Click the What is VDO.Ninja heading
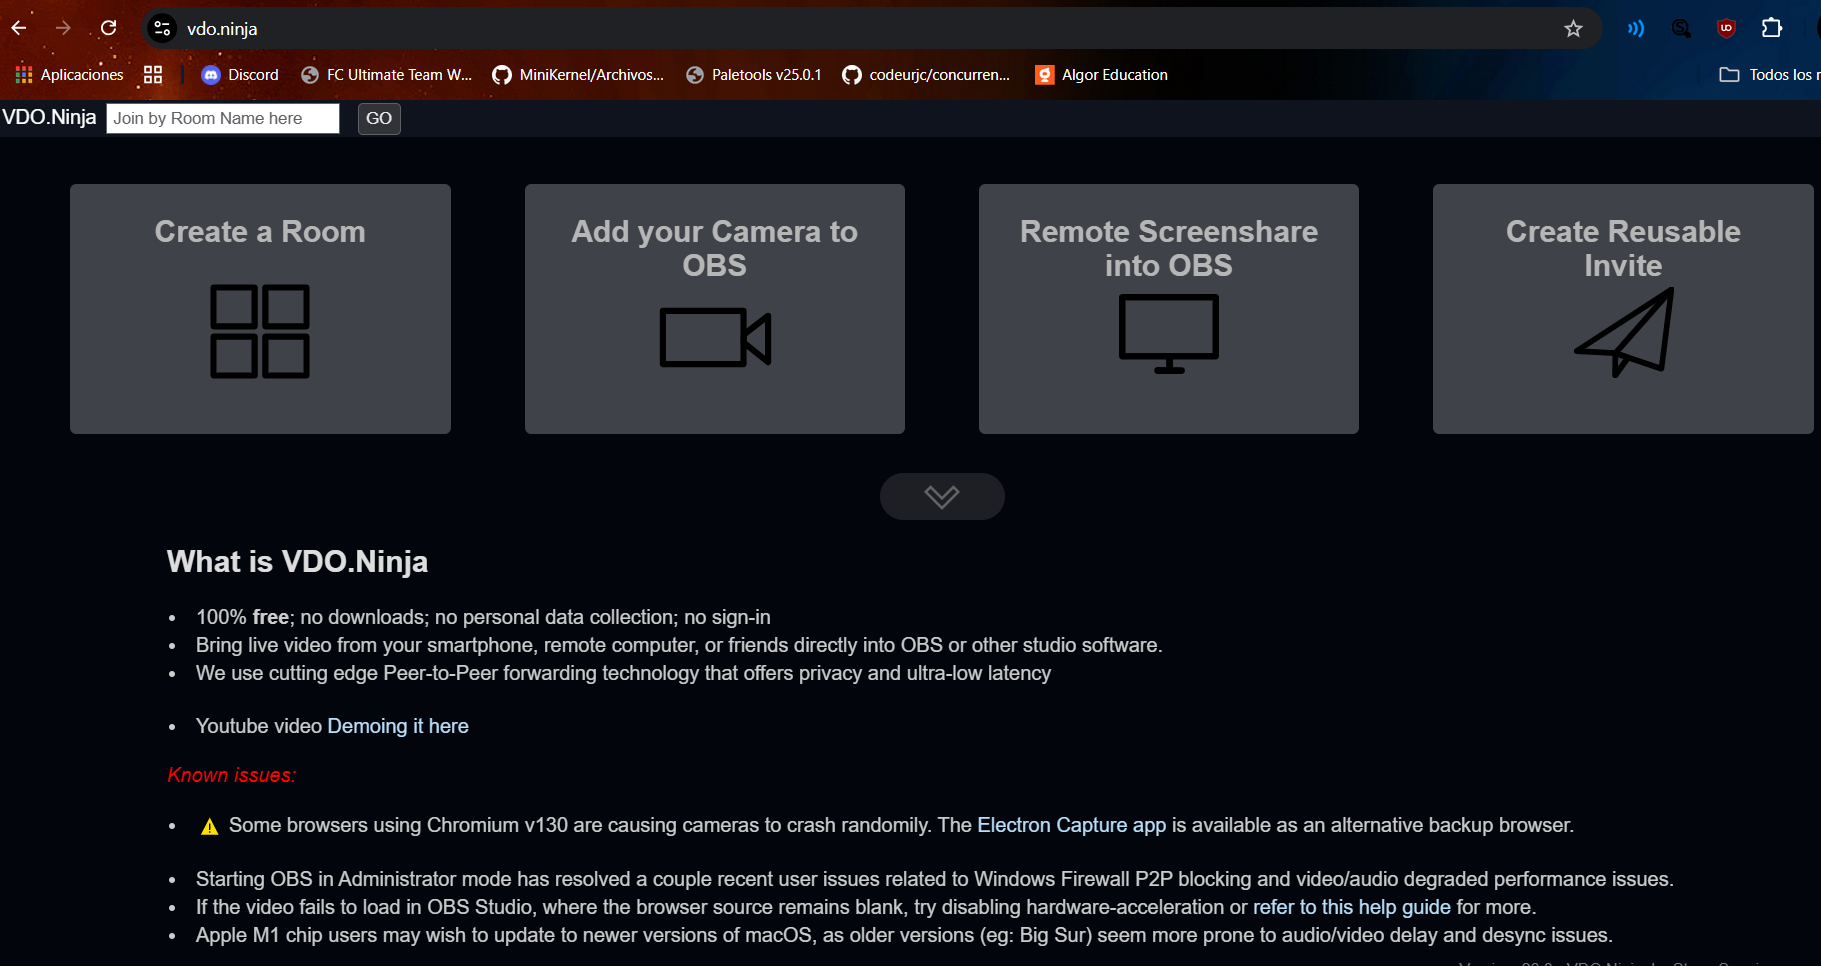 (x=297, y=561)
